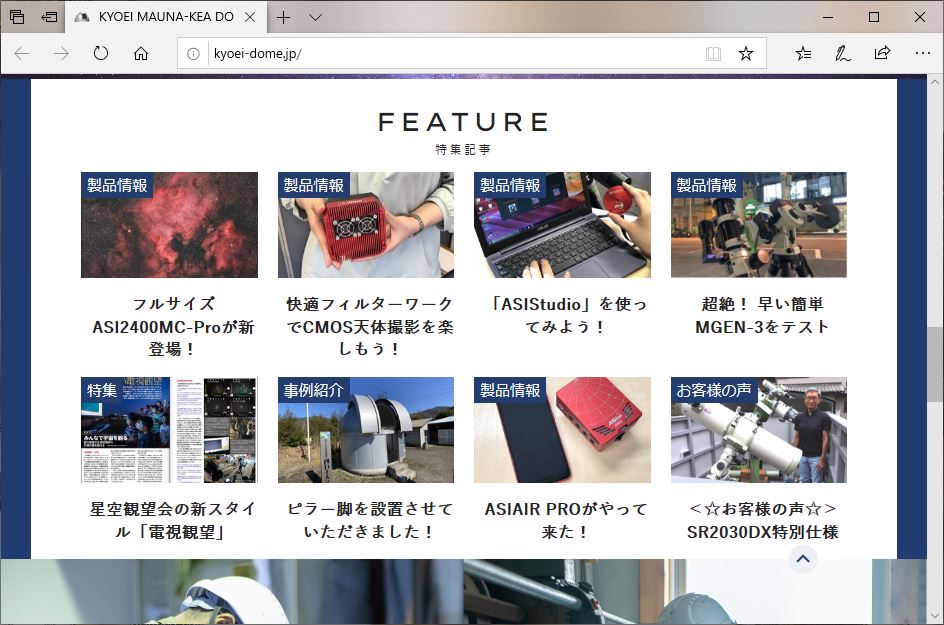
Task: Close the KYOEI MAUNA-KEA DO tab
Action: click(x=250, y=17)
